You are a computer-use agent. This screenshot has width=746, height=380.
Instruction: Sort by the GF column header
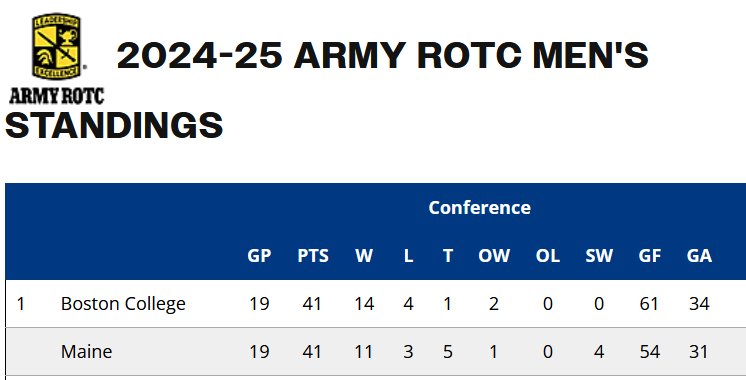click(650, 255)
